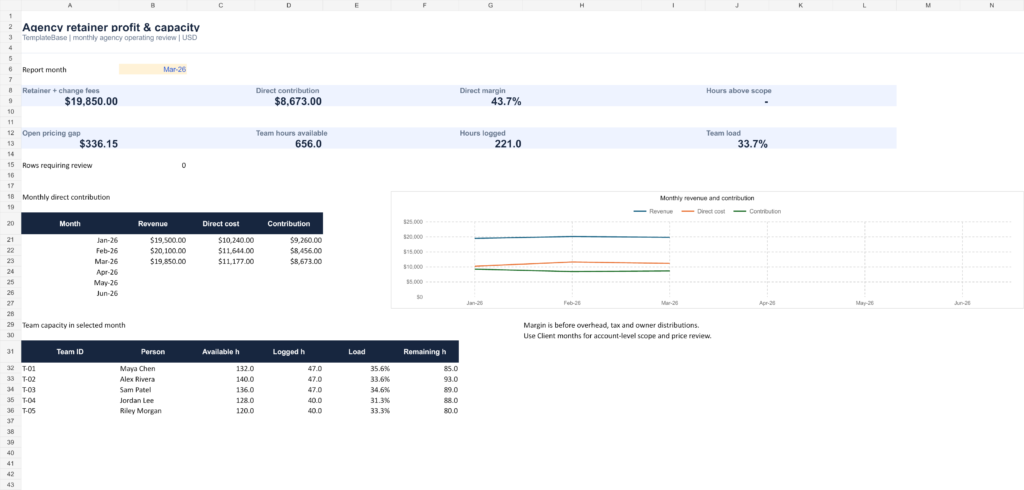Viewport: 1024px width, 490px height.
Task: Select the Monthly direct contribution heading
Action: tap(66, 197)
